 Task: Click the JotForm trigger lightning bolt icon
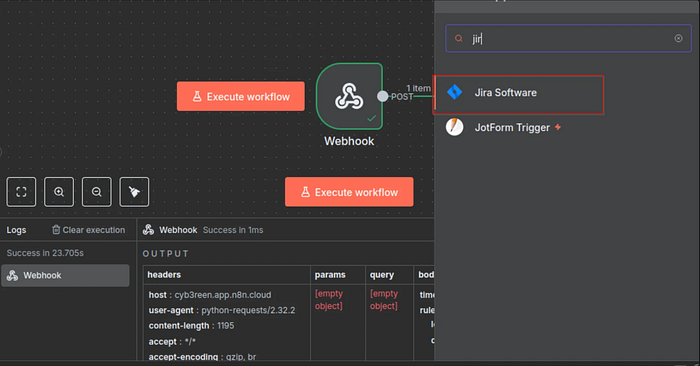pos(558,127)
